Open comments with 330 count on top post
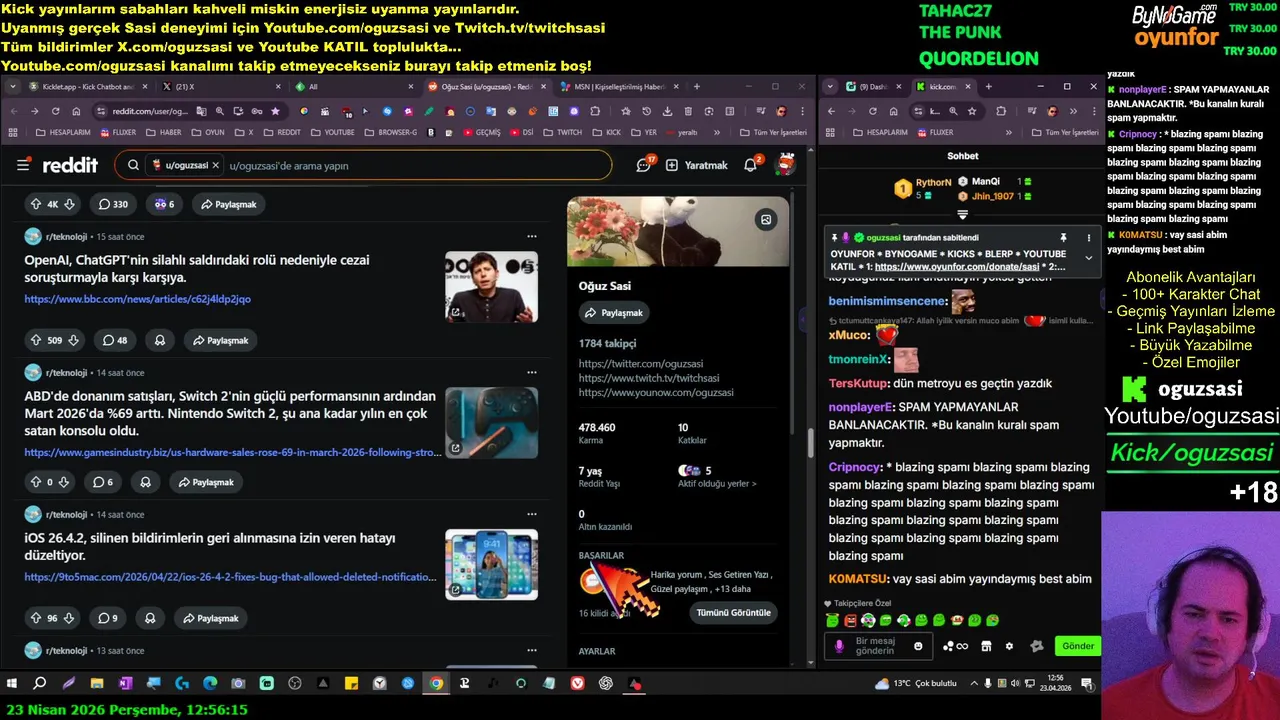 113,204
